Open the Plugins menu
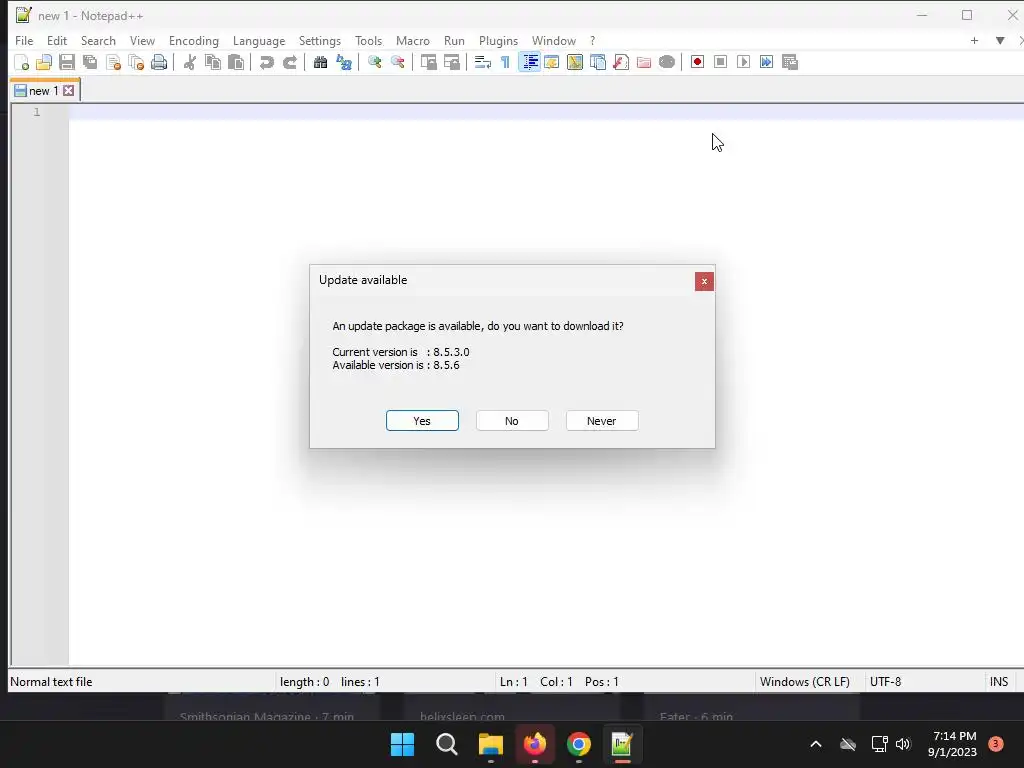The width and height of the screenshot is (1024, 768). pos(498,40)
